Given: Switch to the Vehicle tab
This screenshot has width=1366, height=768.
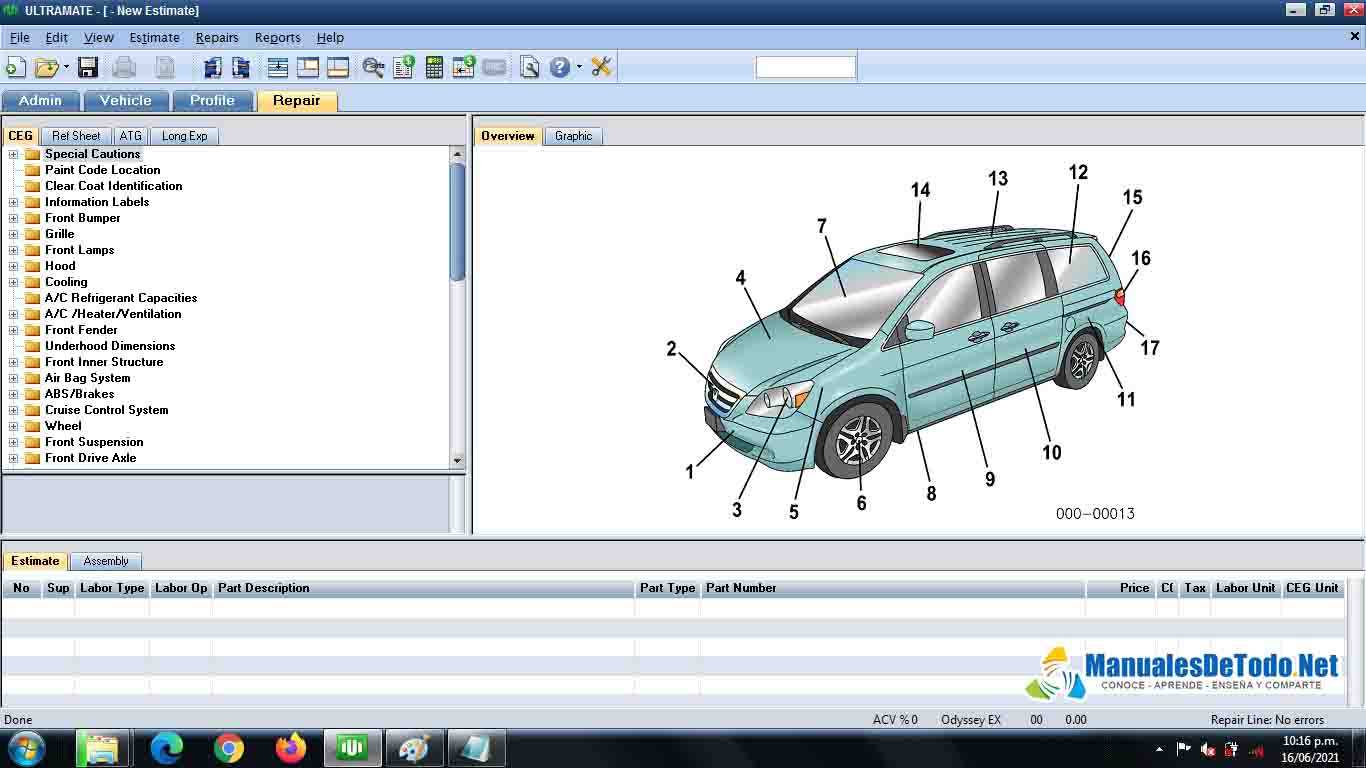Looking at the screenshot, I should tap(125, 100).
